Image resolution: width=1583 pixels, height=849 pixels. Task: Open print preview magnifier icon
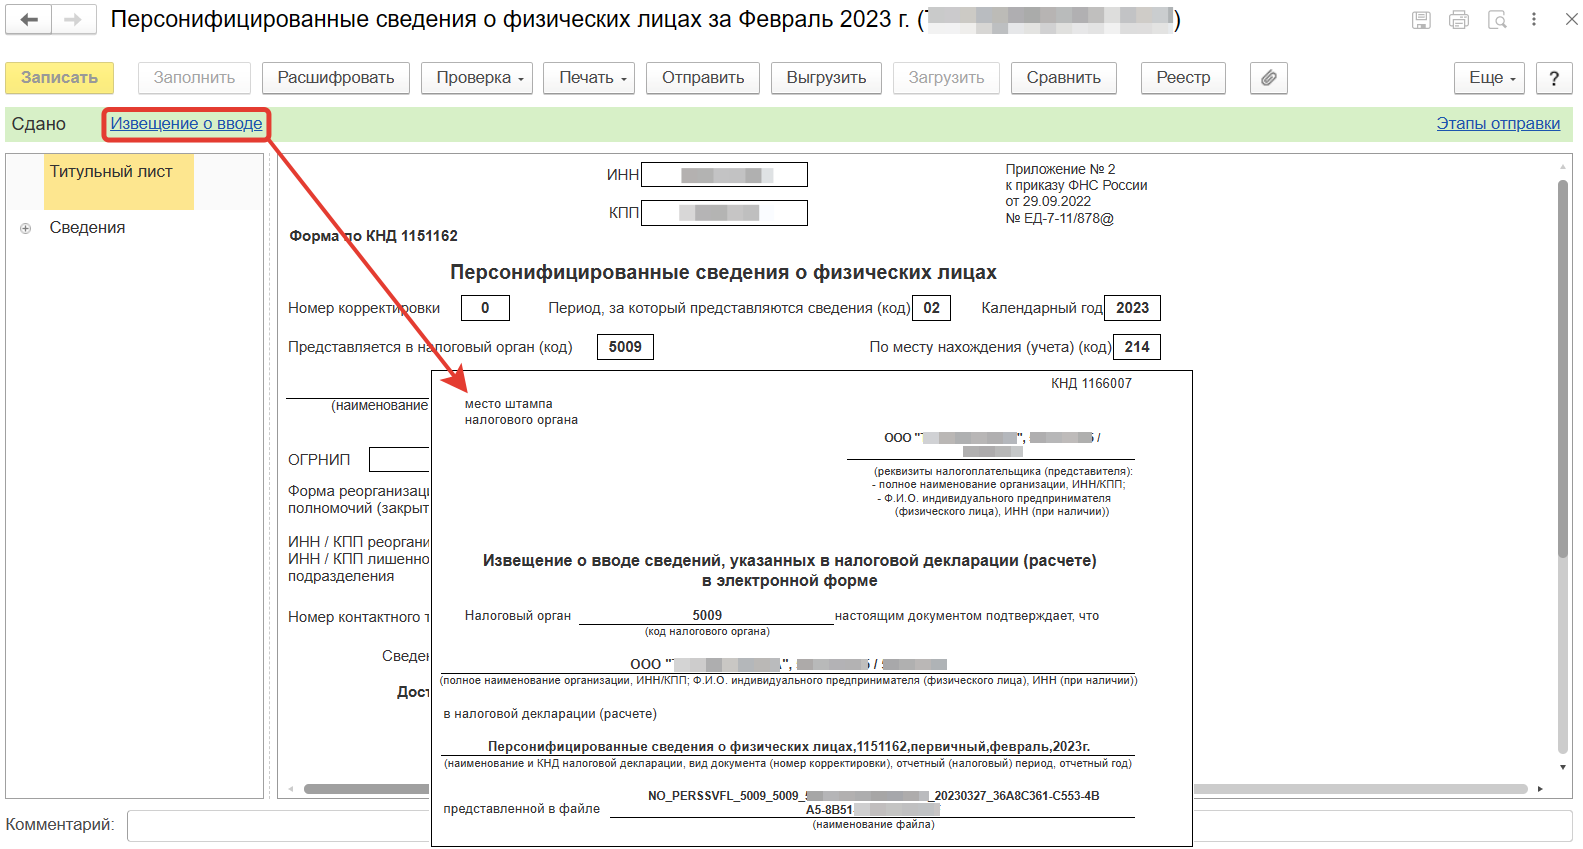(x=1497, y=20)
